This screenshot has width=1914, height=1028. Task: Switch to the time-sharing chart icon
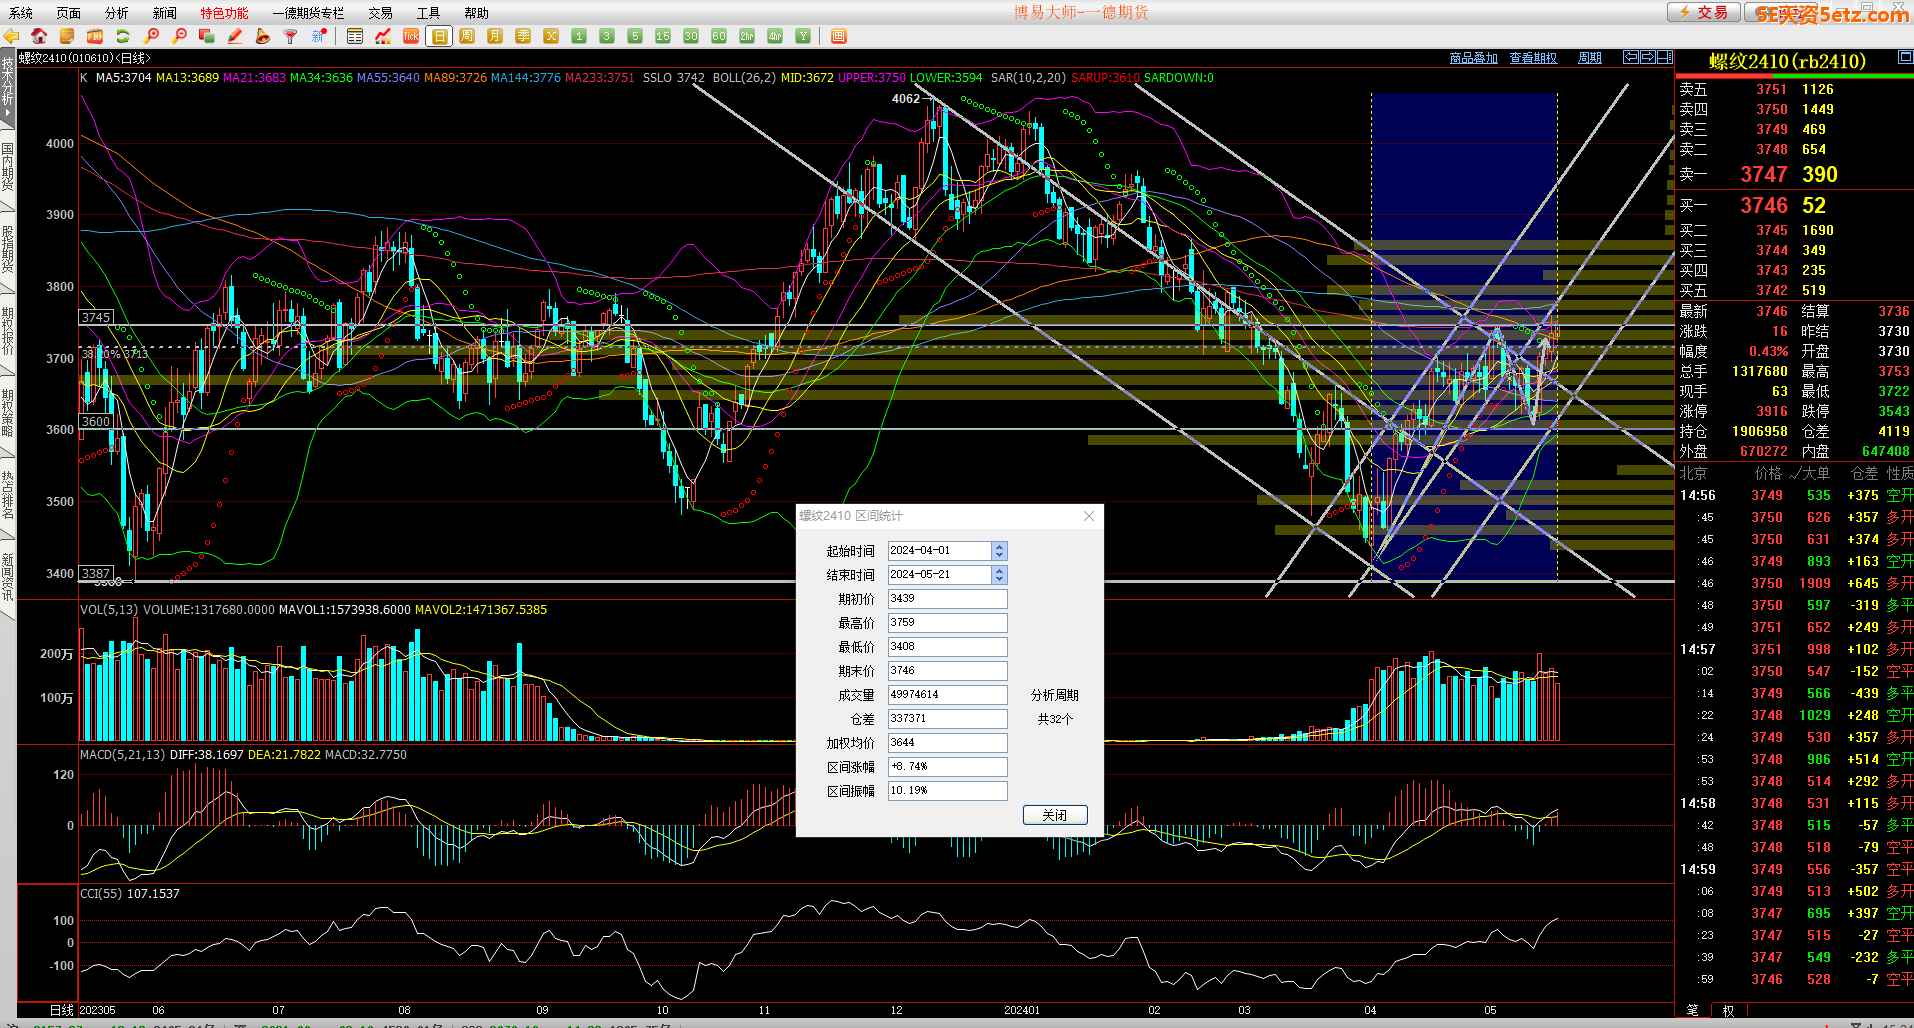pyautogui.click(x=383, y=36)
